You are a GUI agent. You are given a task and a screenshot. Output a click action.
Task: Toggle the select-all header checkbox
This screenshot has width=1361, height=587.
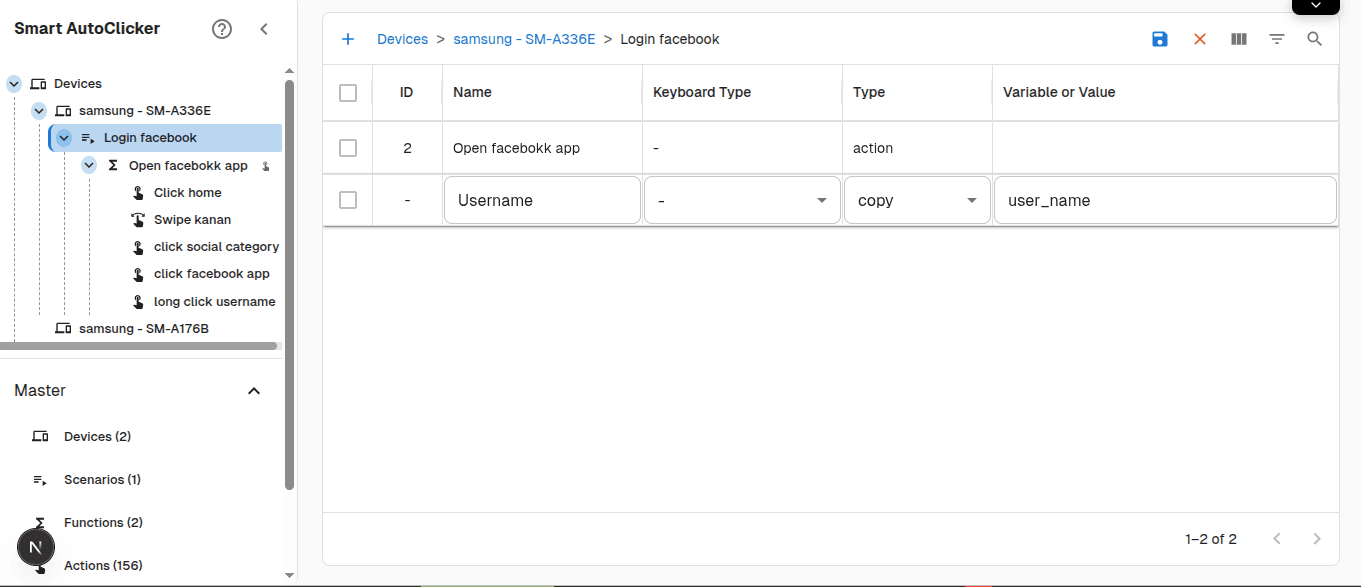(348, 93)
